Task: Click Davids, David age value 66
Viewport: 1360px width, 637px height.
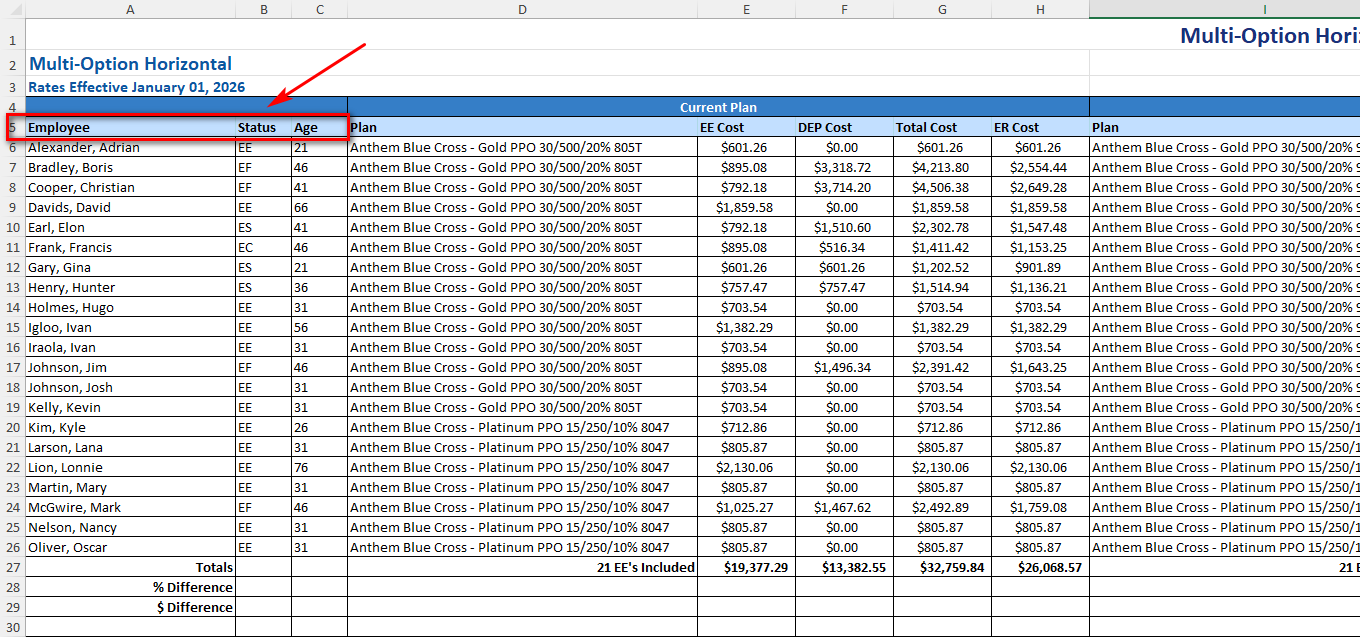Action: click(x=319, y=207)
